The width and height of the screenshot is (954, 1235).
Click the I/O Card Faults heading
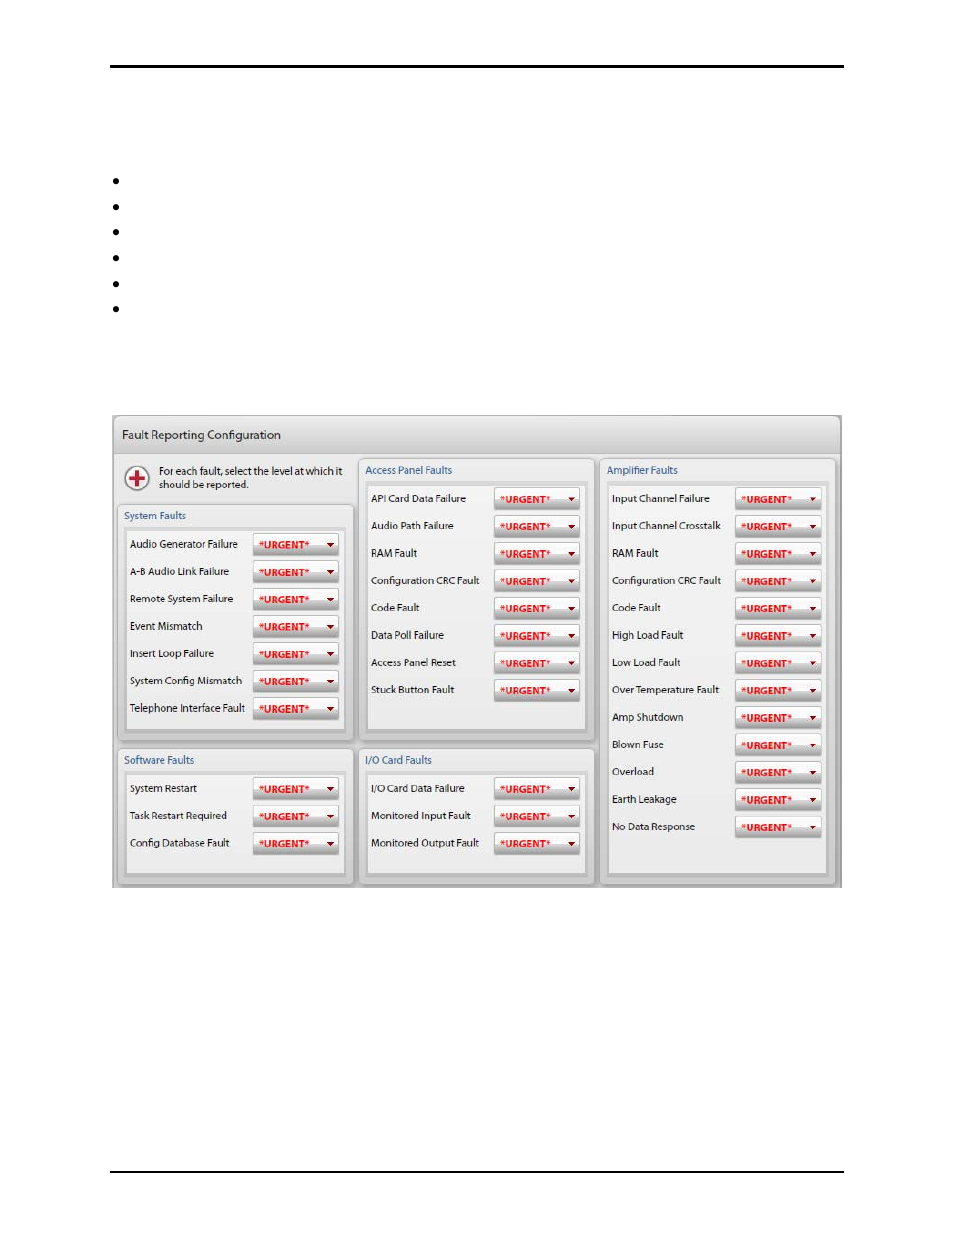398,760
